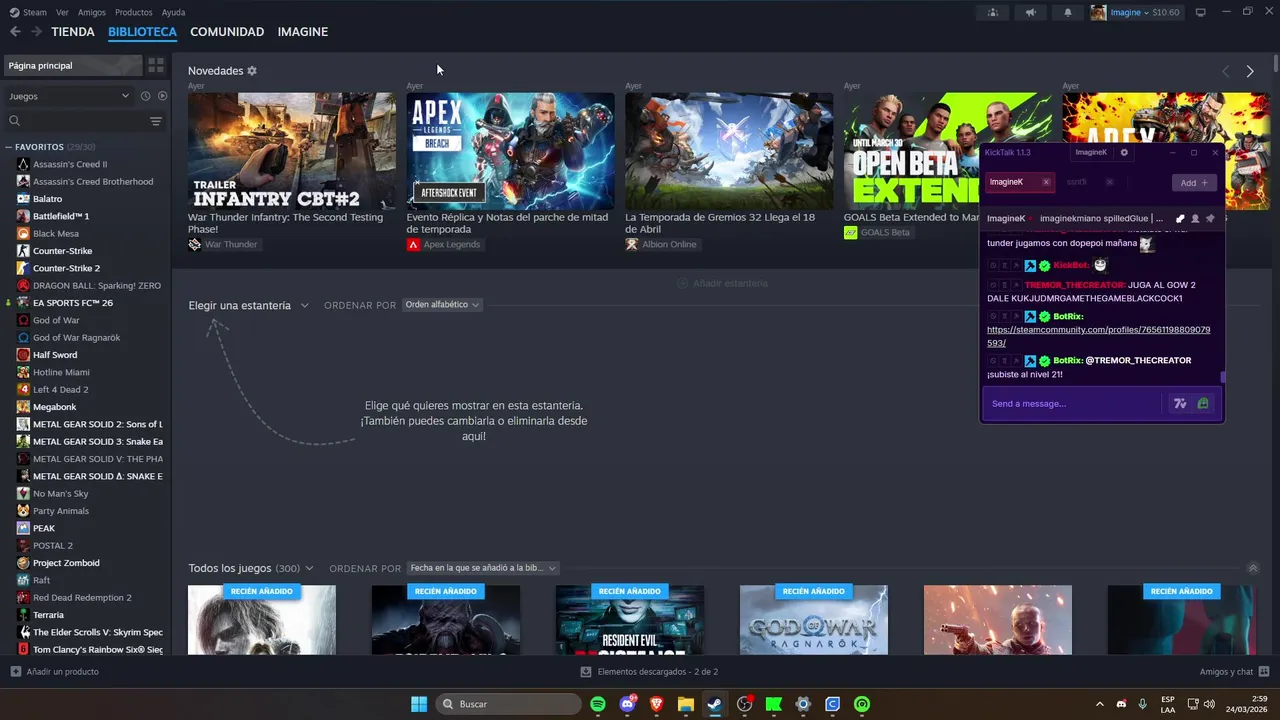
Task: Click the pin icon in KickTalk header
Action: point(1210,219)
